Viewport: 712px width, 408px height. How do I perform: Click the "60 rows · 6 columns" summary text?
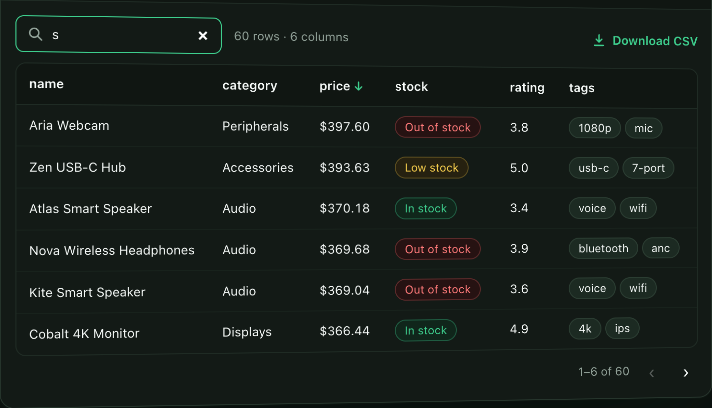(291, 37)
